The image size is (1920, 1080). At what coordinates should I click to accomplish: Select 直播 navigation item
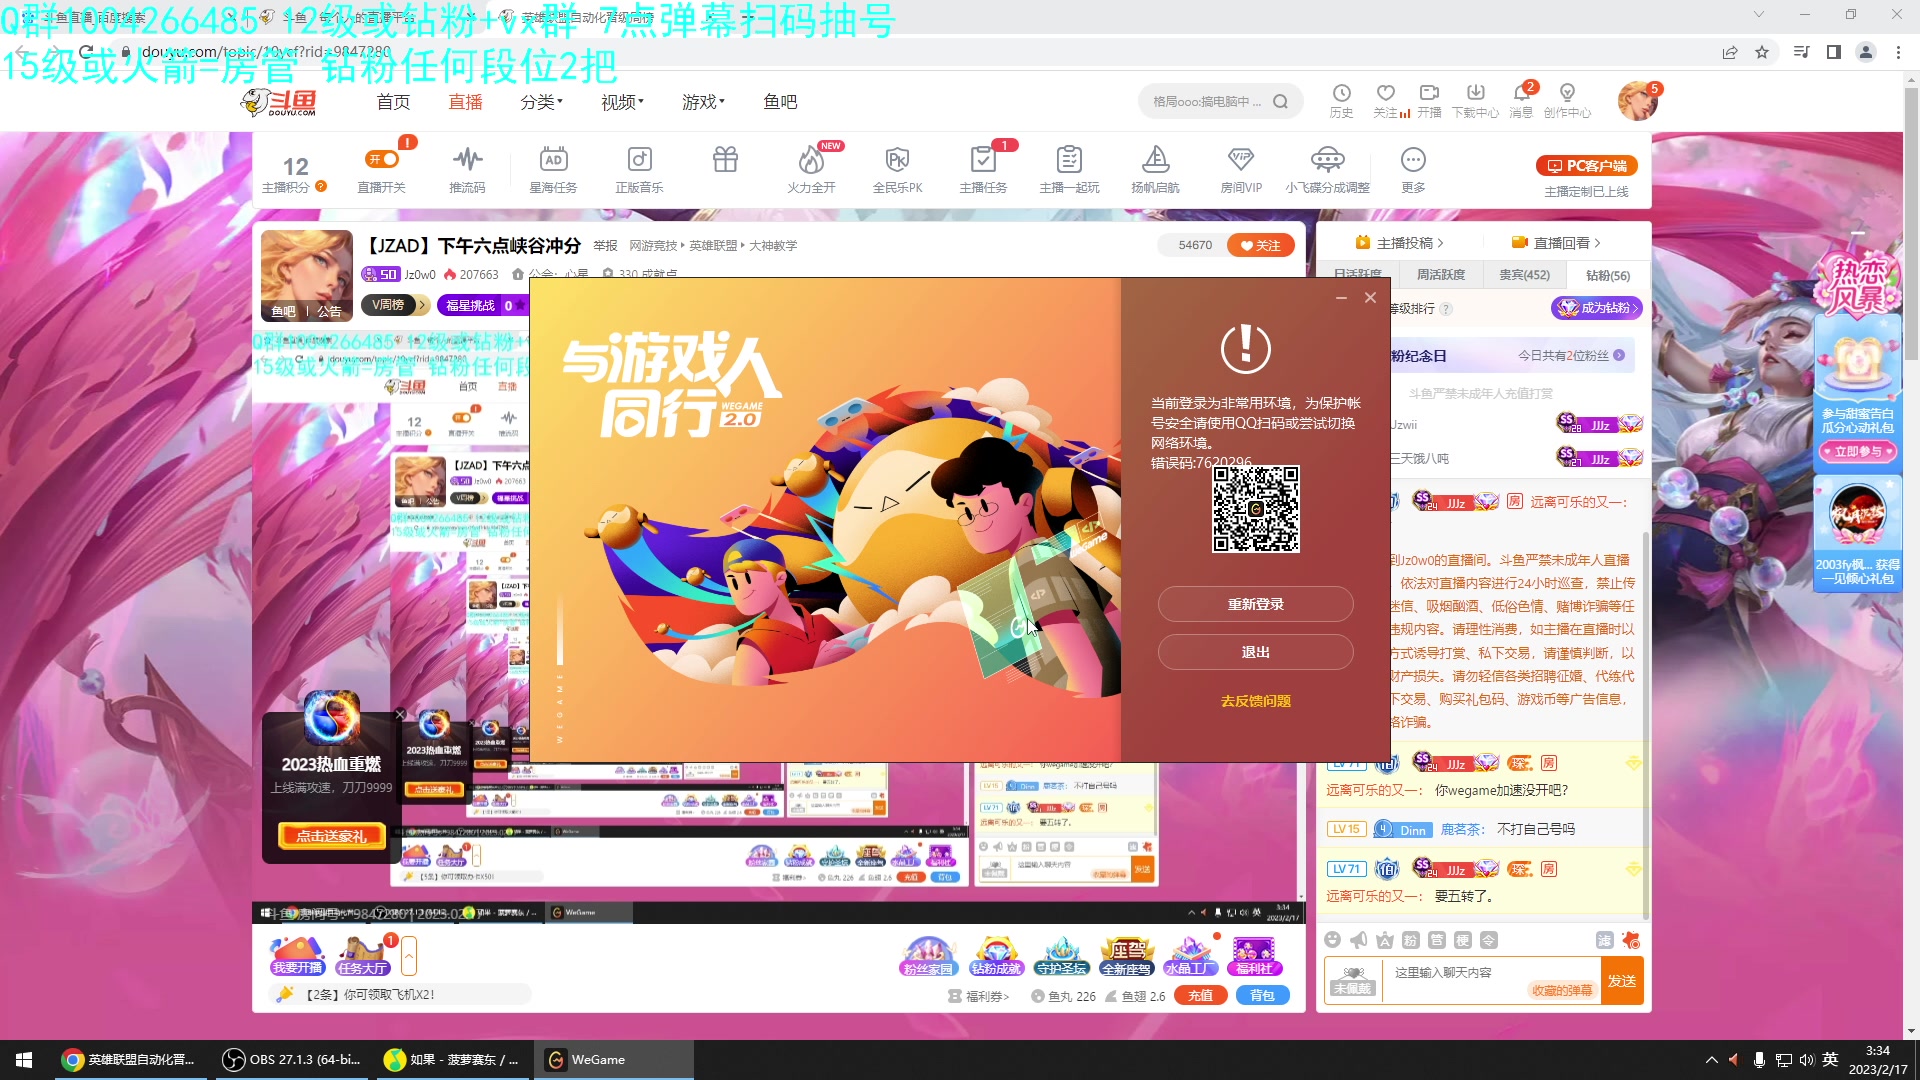[x=465, y=102]
